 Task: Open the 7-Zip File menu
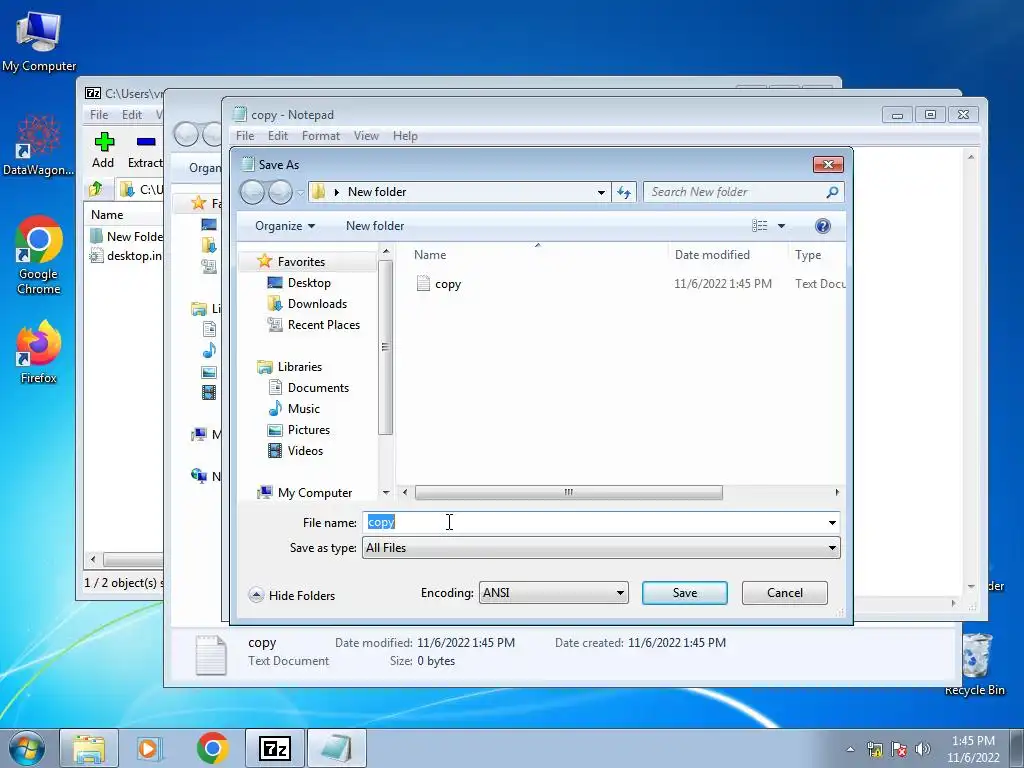(x=99, y=115)
